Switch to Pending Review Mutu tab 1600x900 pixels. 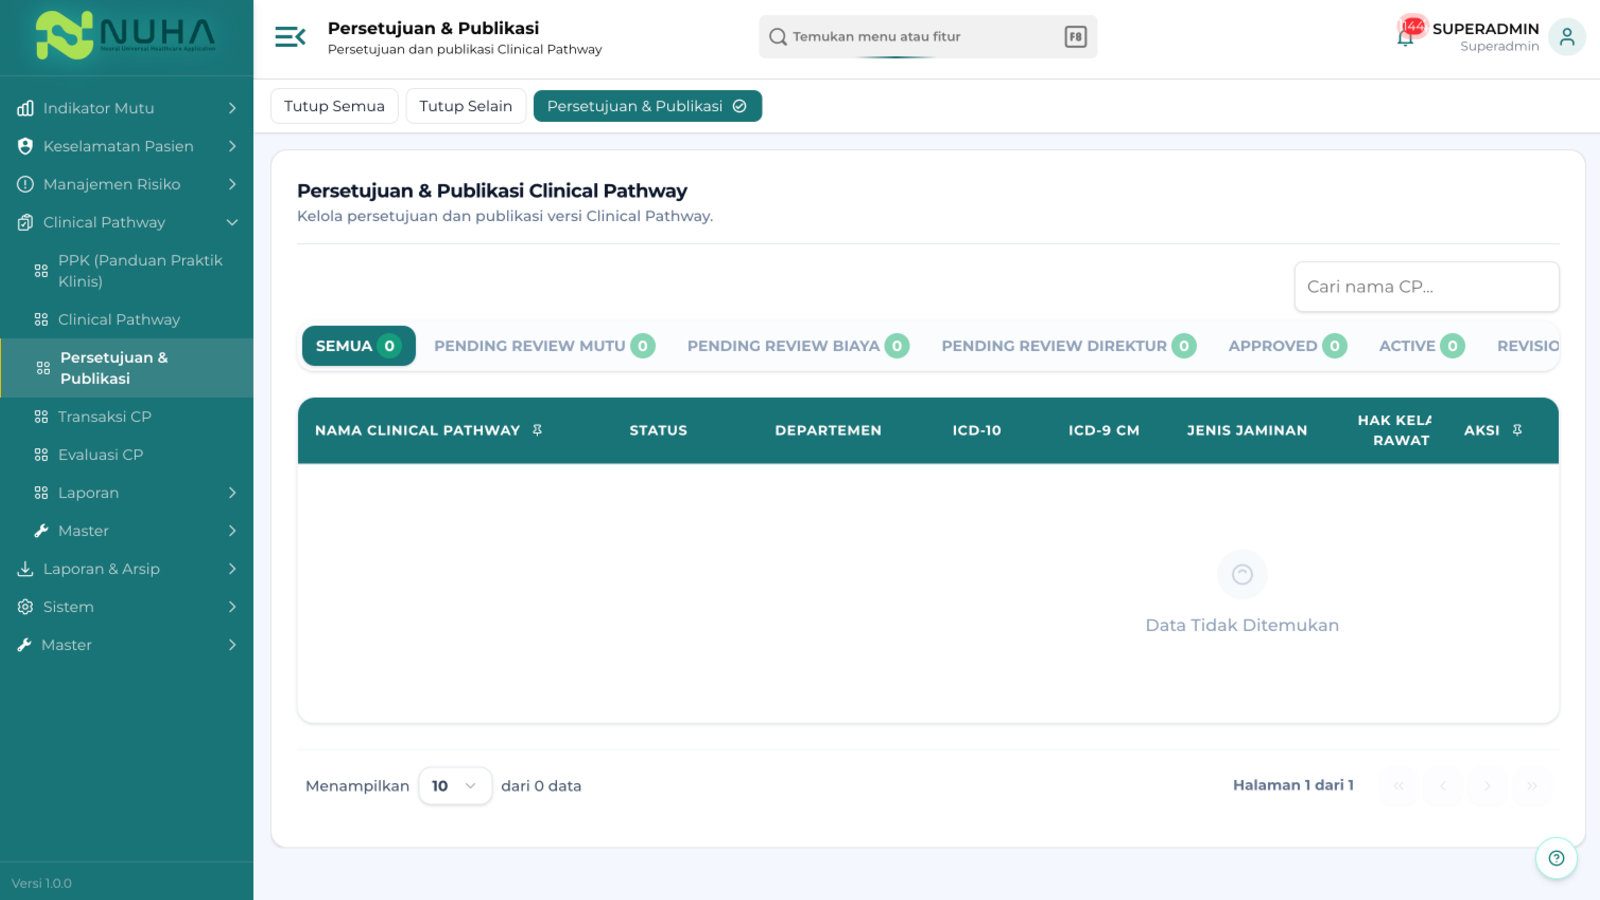(544, 346)
